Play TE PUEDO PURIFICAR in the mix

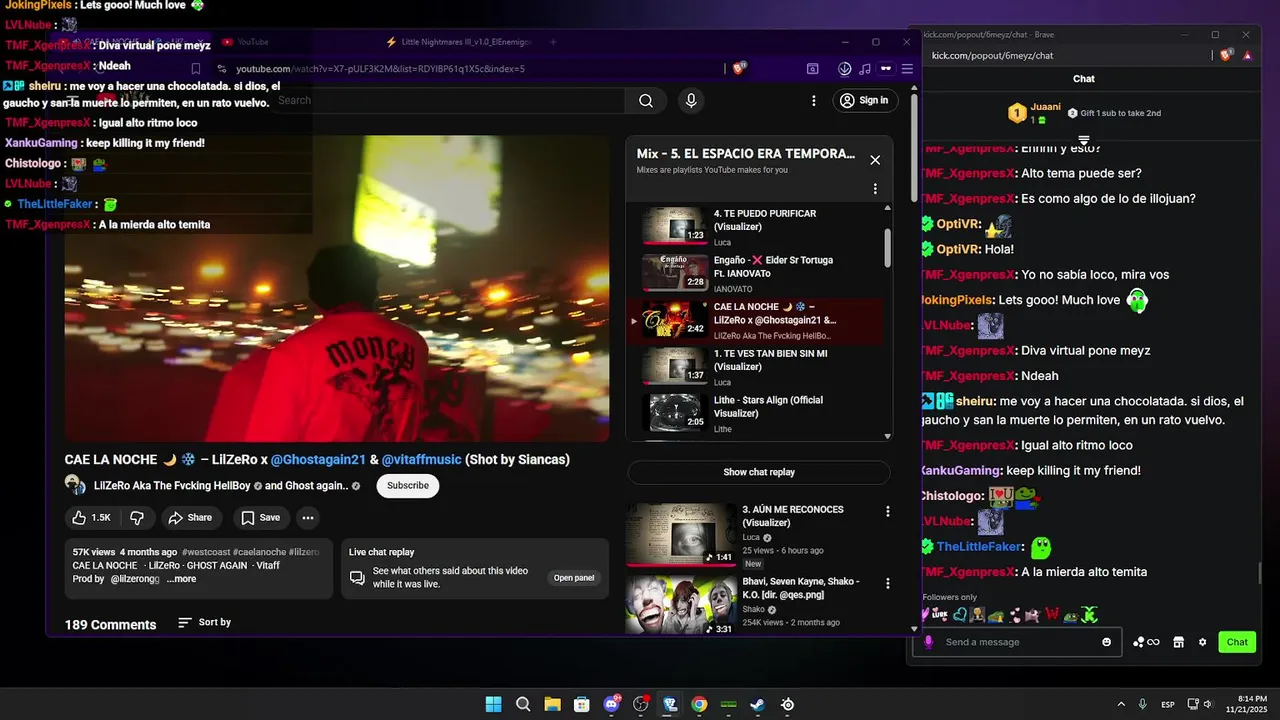click(759, 226)
